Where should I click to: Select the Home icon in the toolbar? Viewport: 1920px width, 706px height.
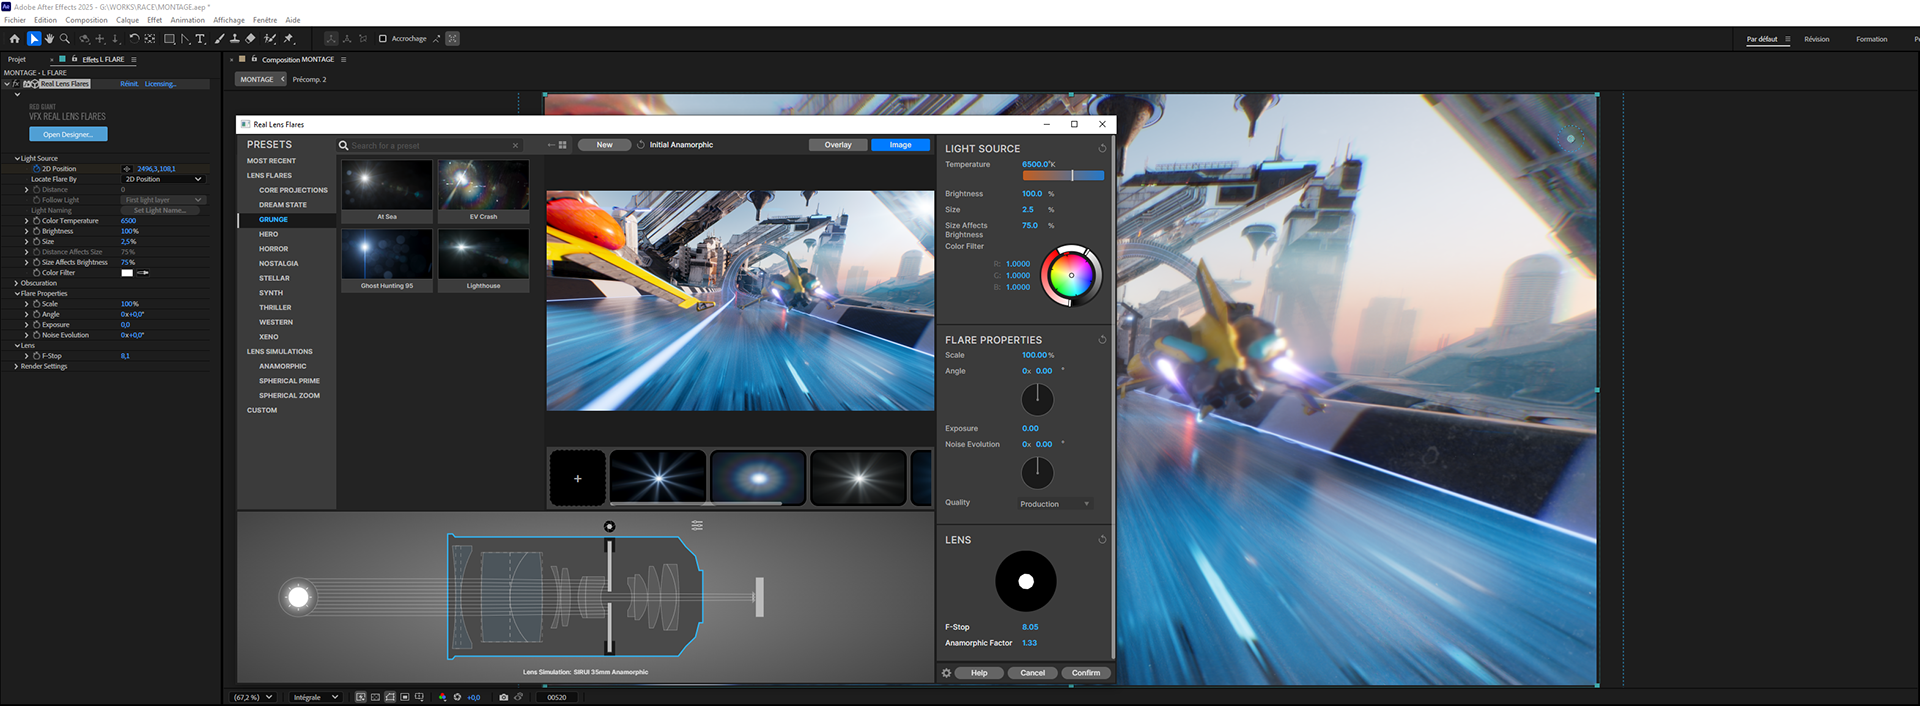coord(14,39)
